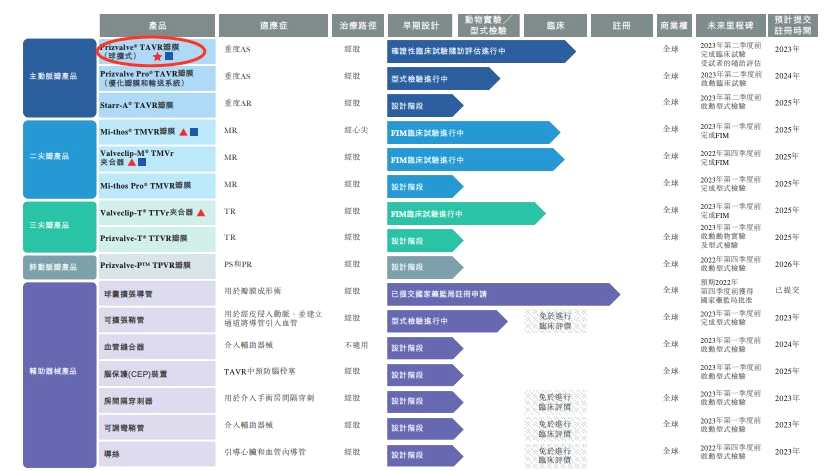Click the 2026年 registration date
The height and width of the screenshot is (471, 831).
pos(787,264)
